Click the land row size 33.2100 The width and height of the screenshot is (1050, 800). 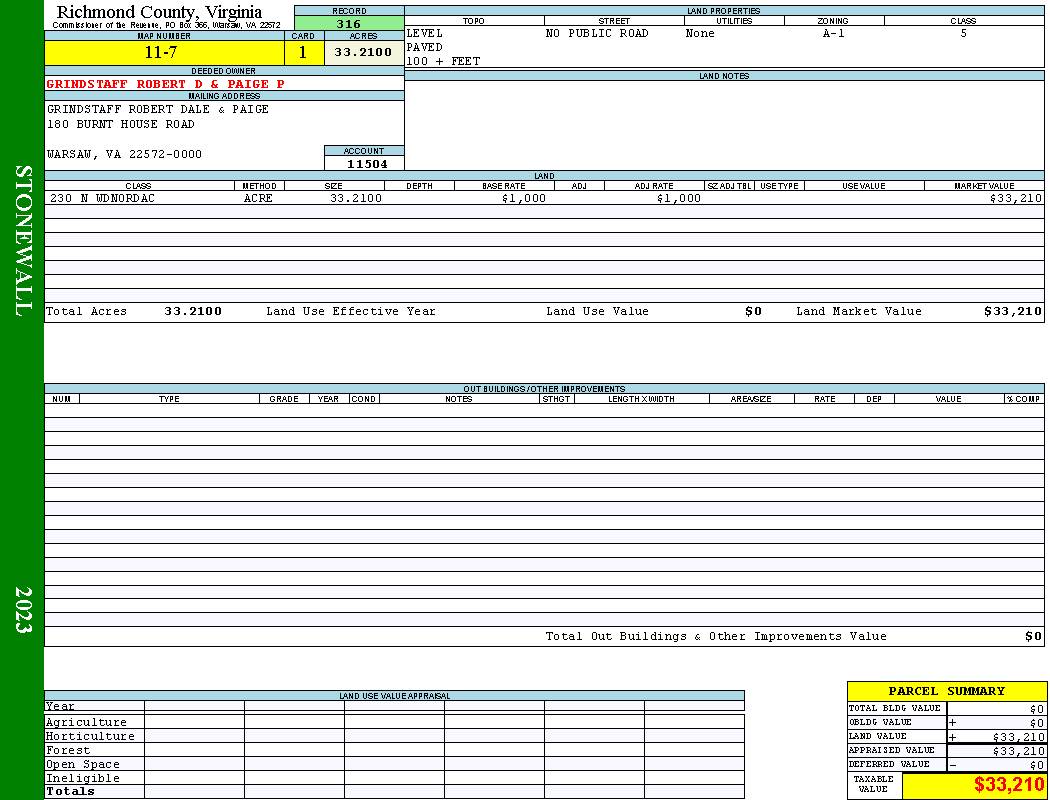356,198
